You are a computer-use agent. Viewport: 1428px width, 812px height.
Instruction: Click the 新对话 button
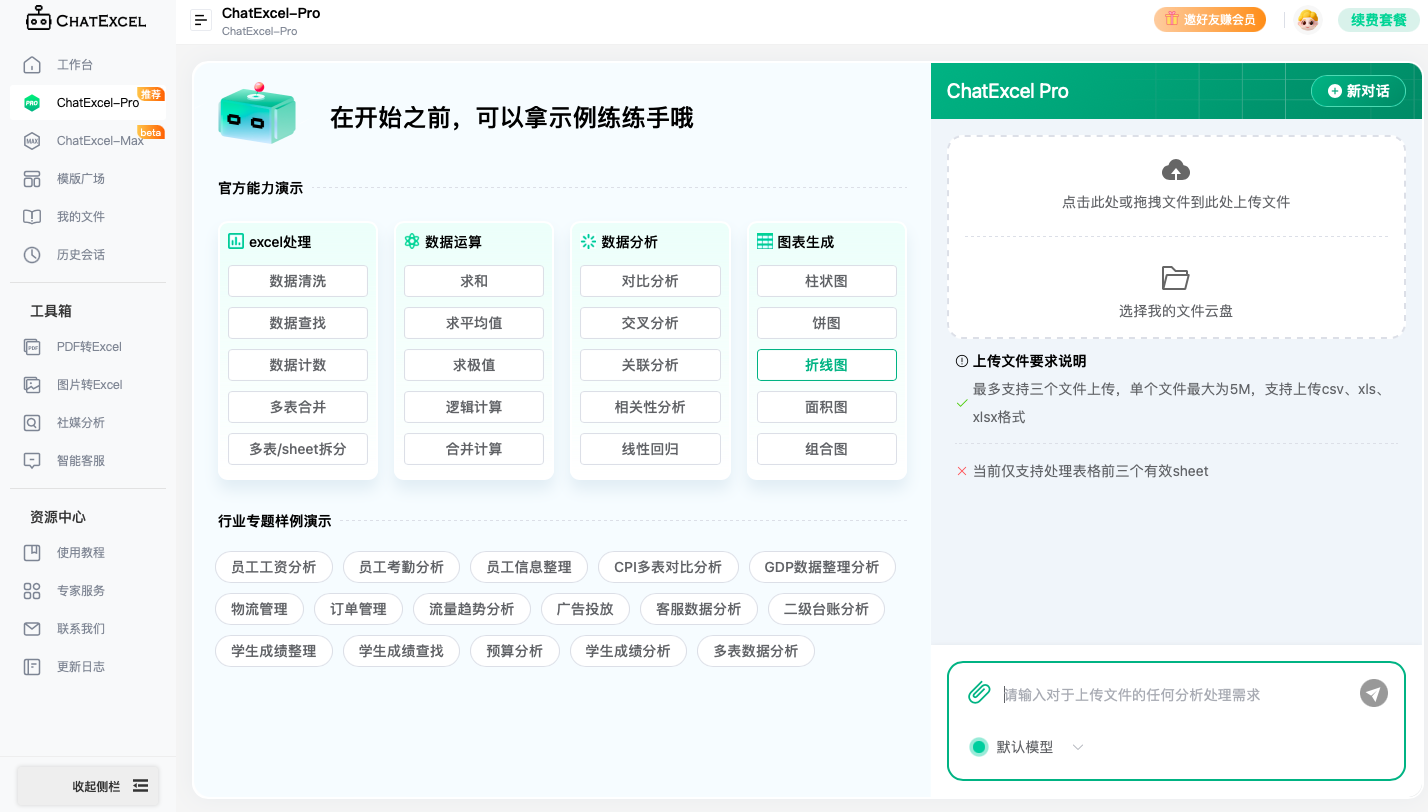[1358, 91]
